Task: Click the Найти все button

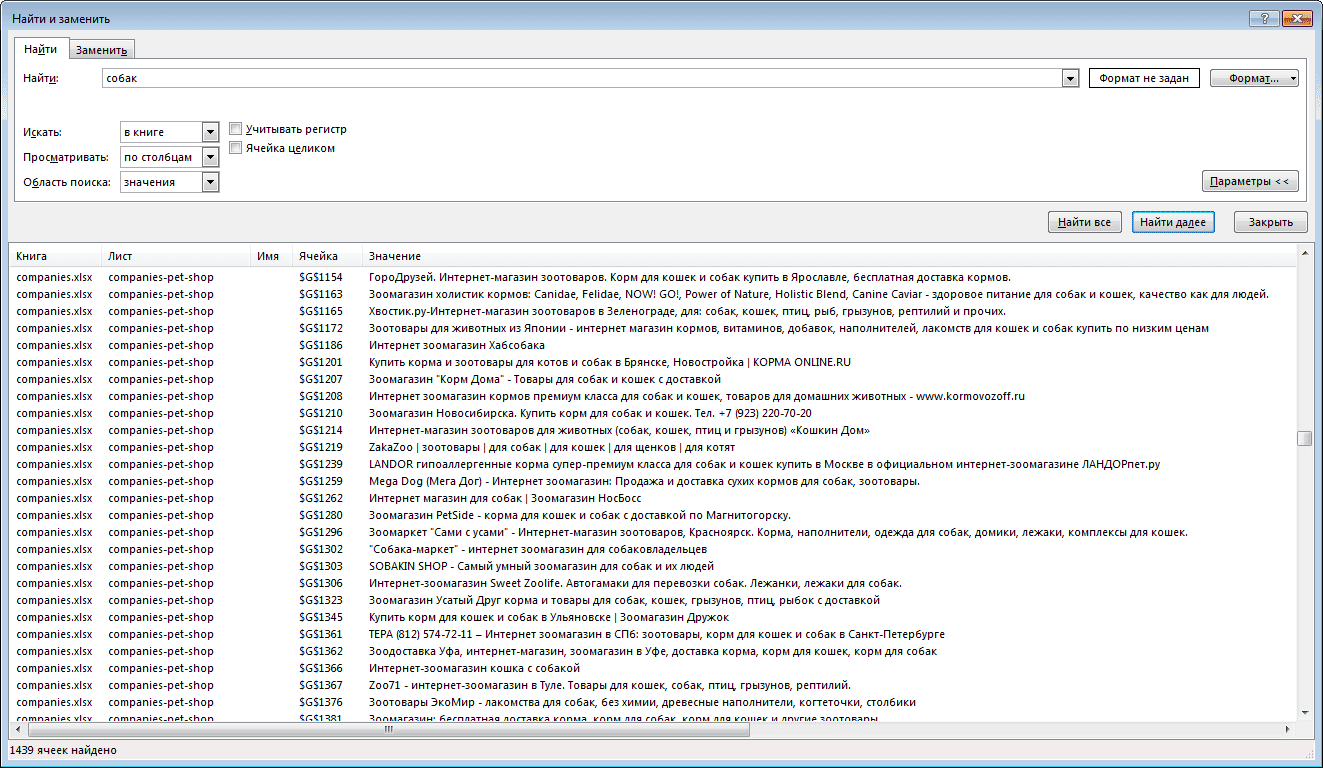Action: 1085,222
